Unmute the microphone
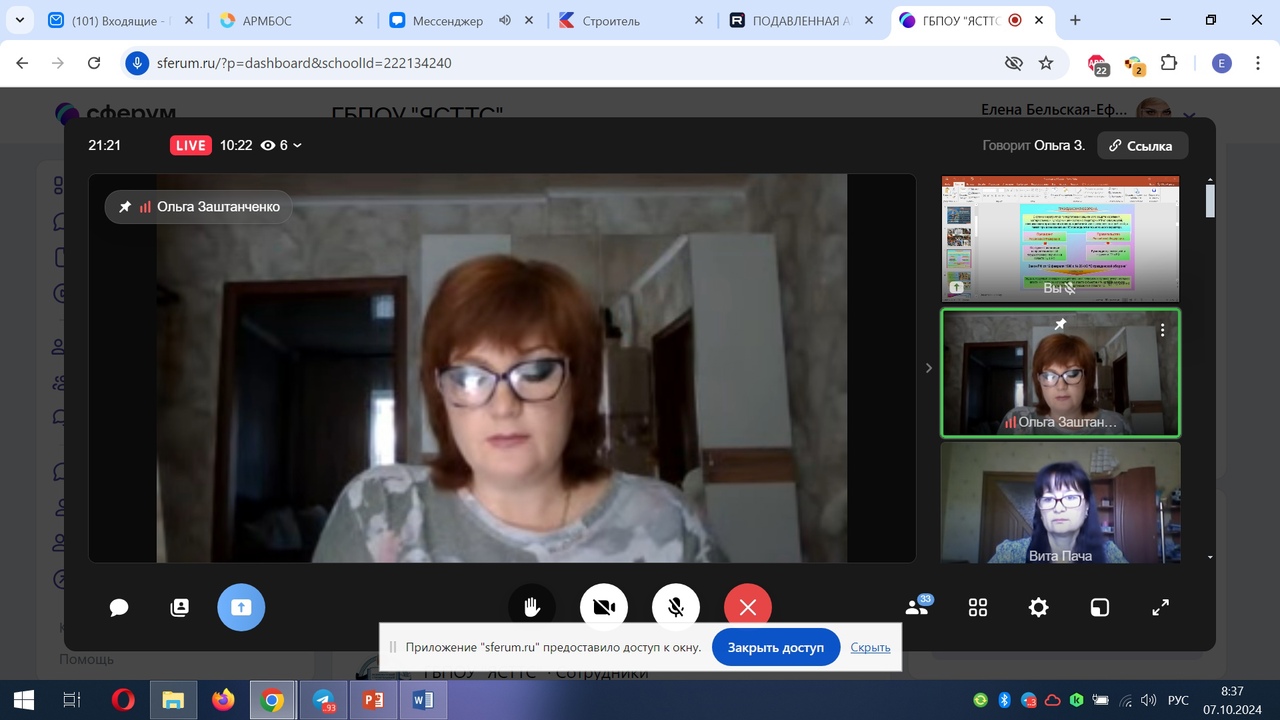 (x=676, y=607)
